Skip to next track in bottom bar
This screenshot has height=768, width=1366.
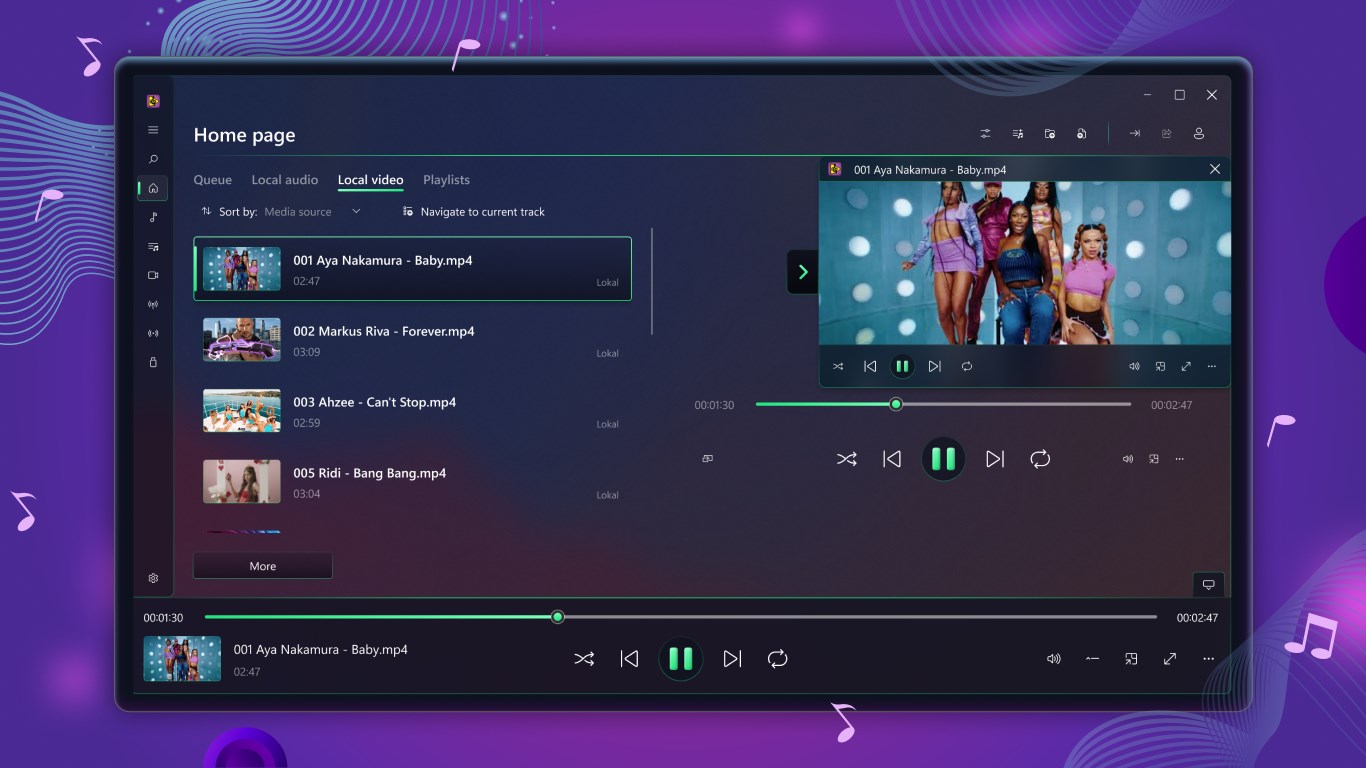click(732, 659)
